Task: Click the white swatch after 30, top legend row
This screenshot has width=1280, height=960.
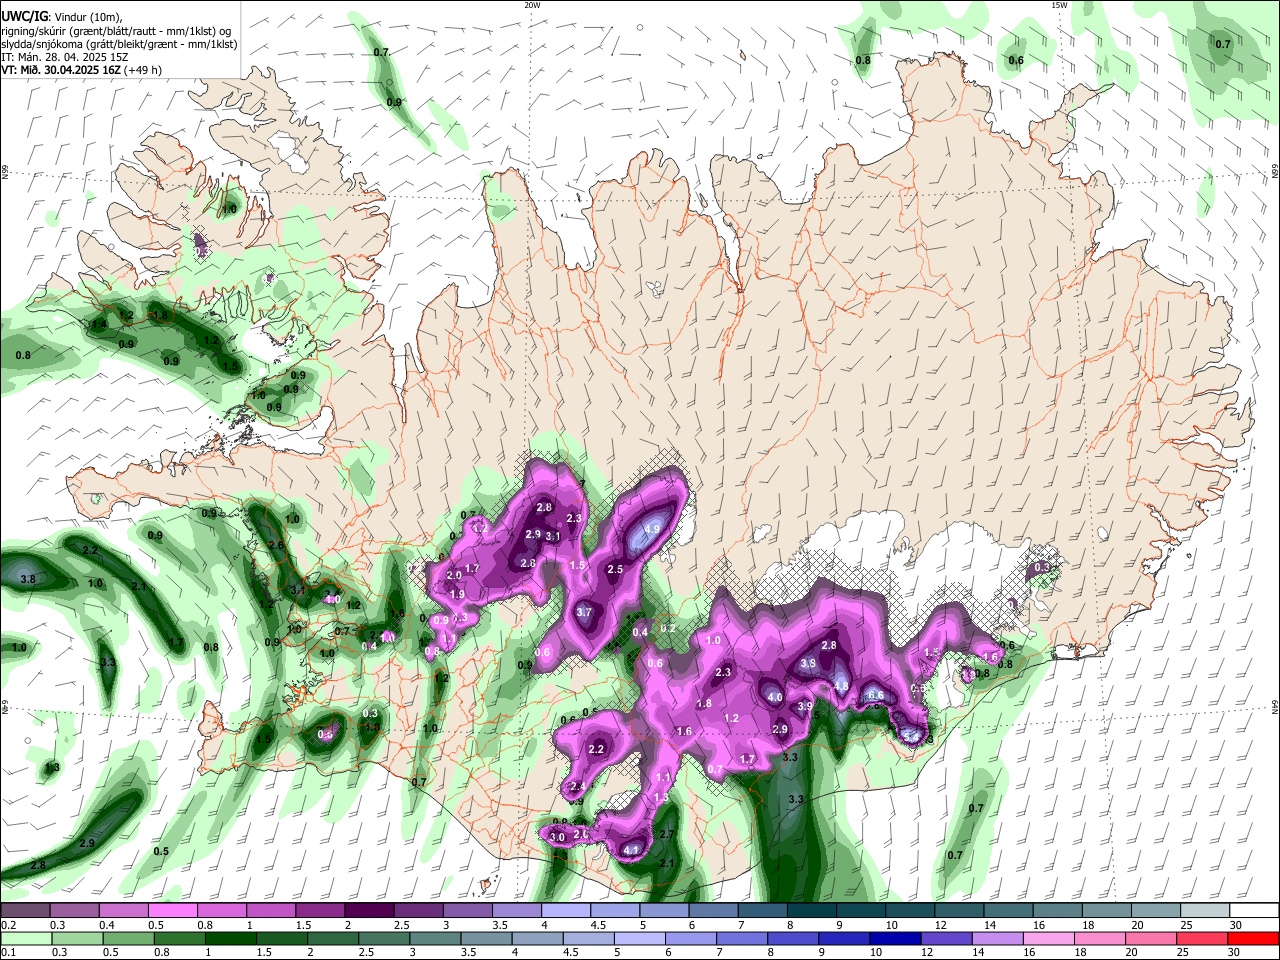Action: [1252, 910]
